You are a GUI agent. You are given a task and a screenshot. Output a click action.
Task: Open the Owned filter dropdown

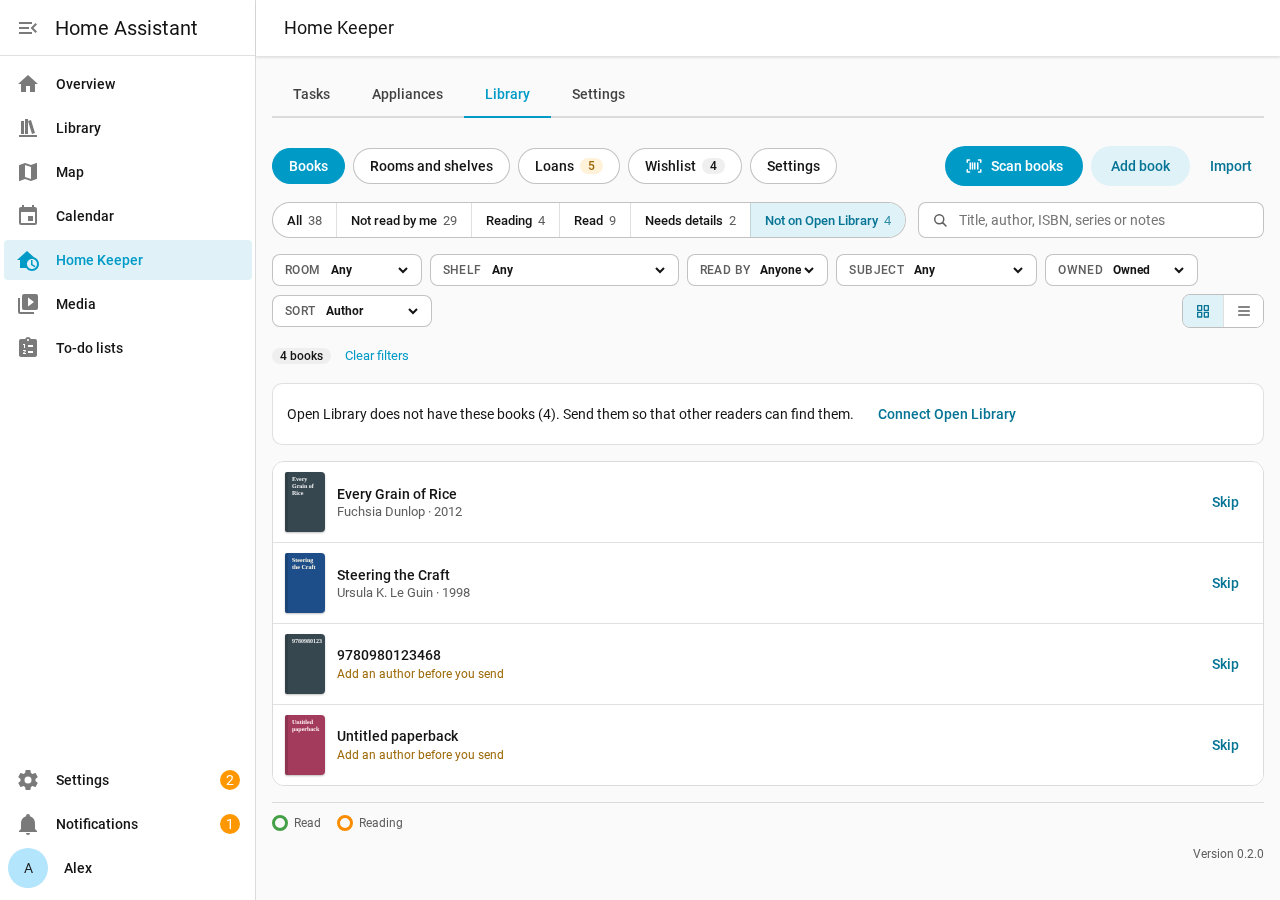1121,270
